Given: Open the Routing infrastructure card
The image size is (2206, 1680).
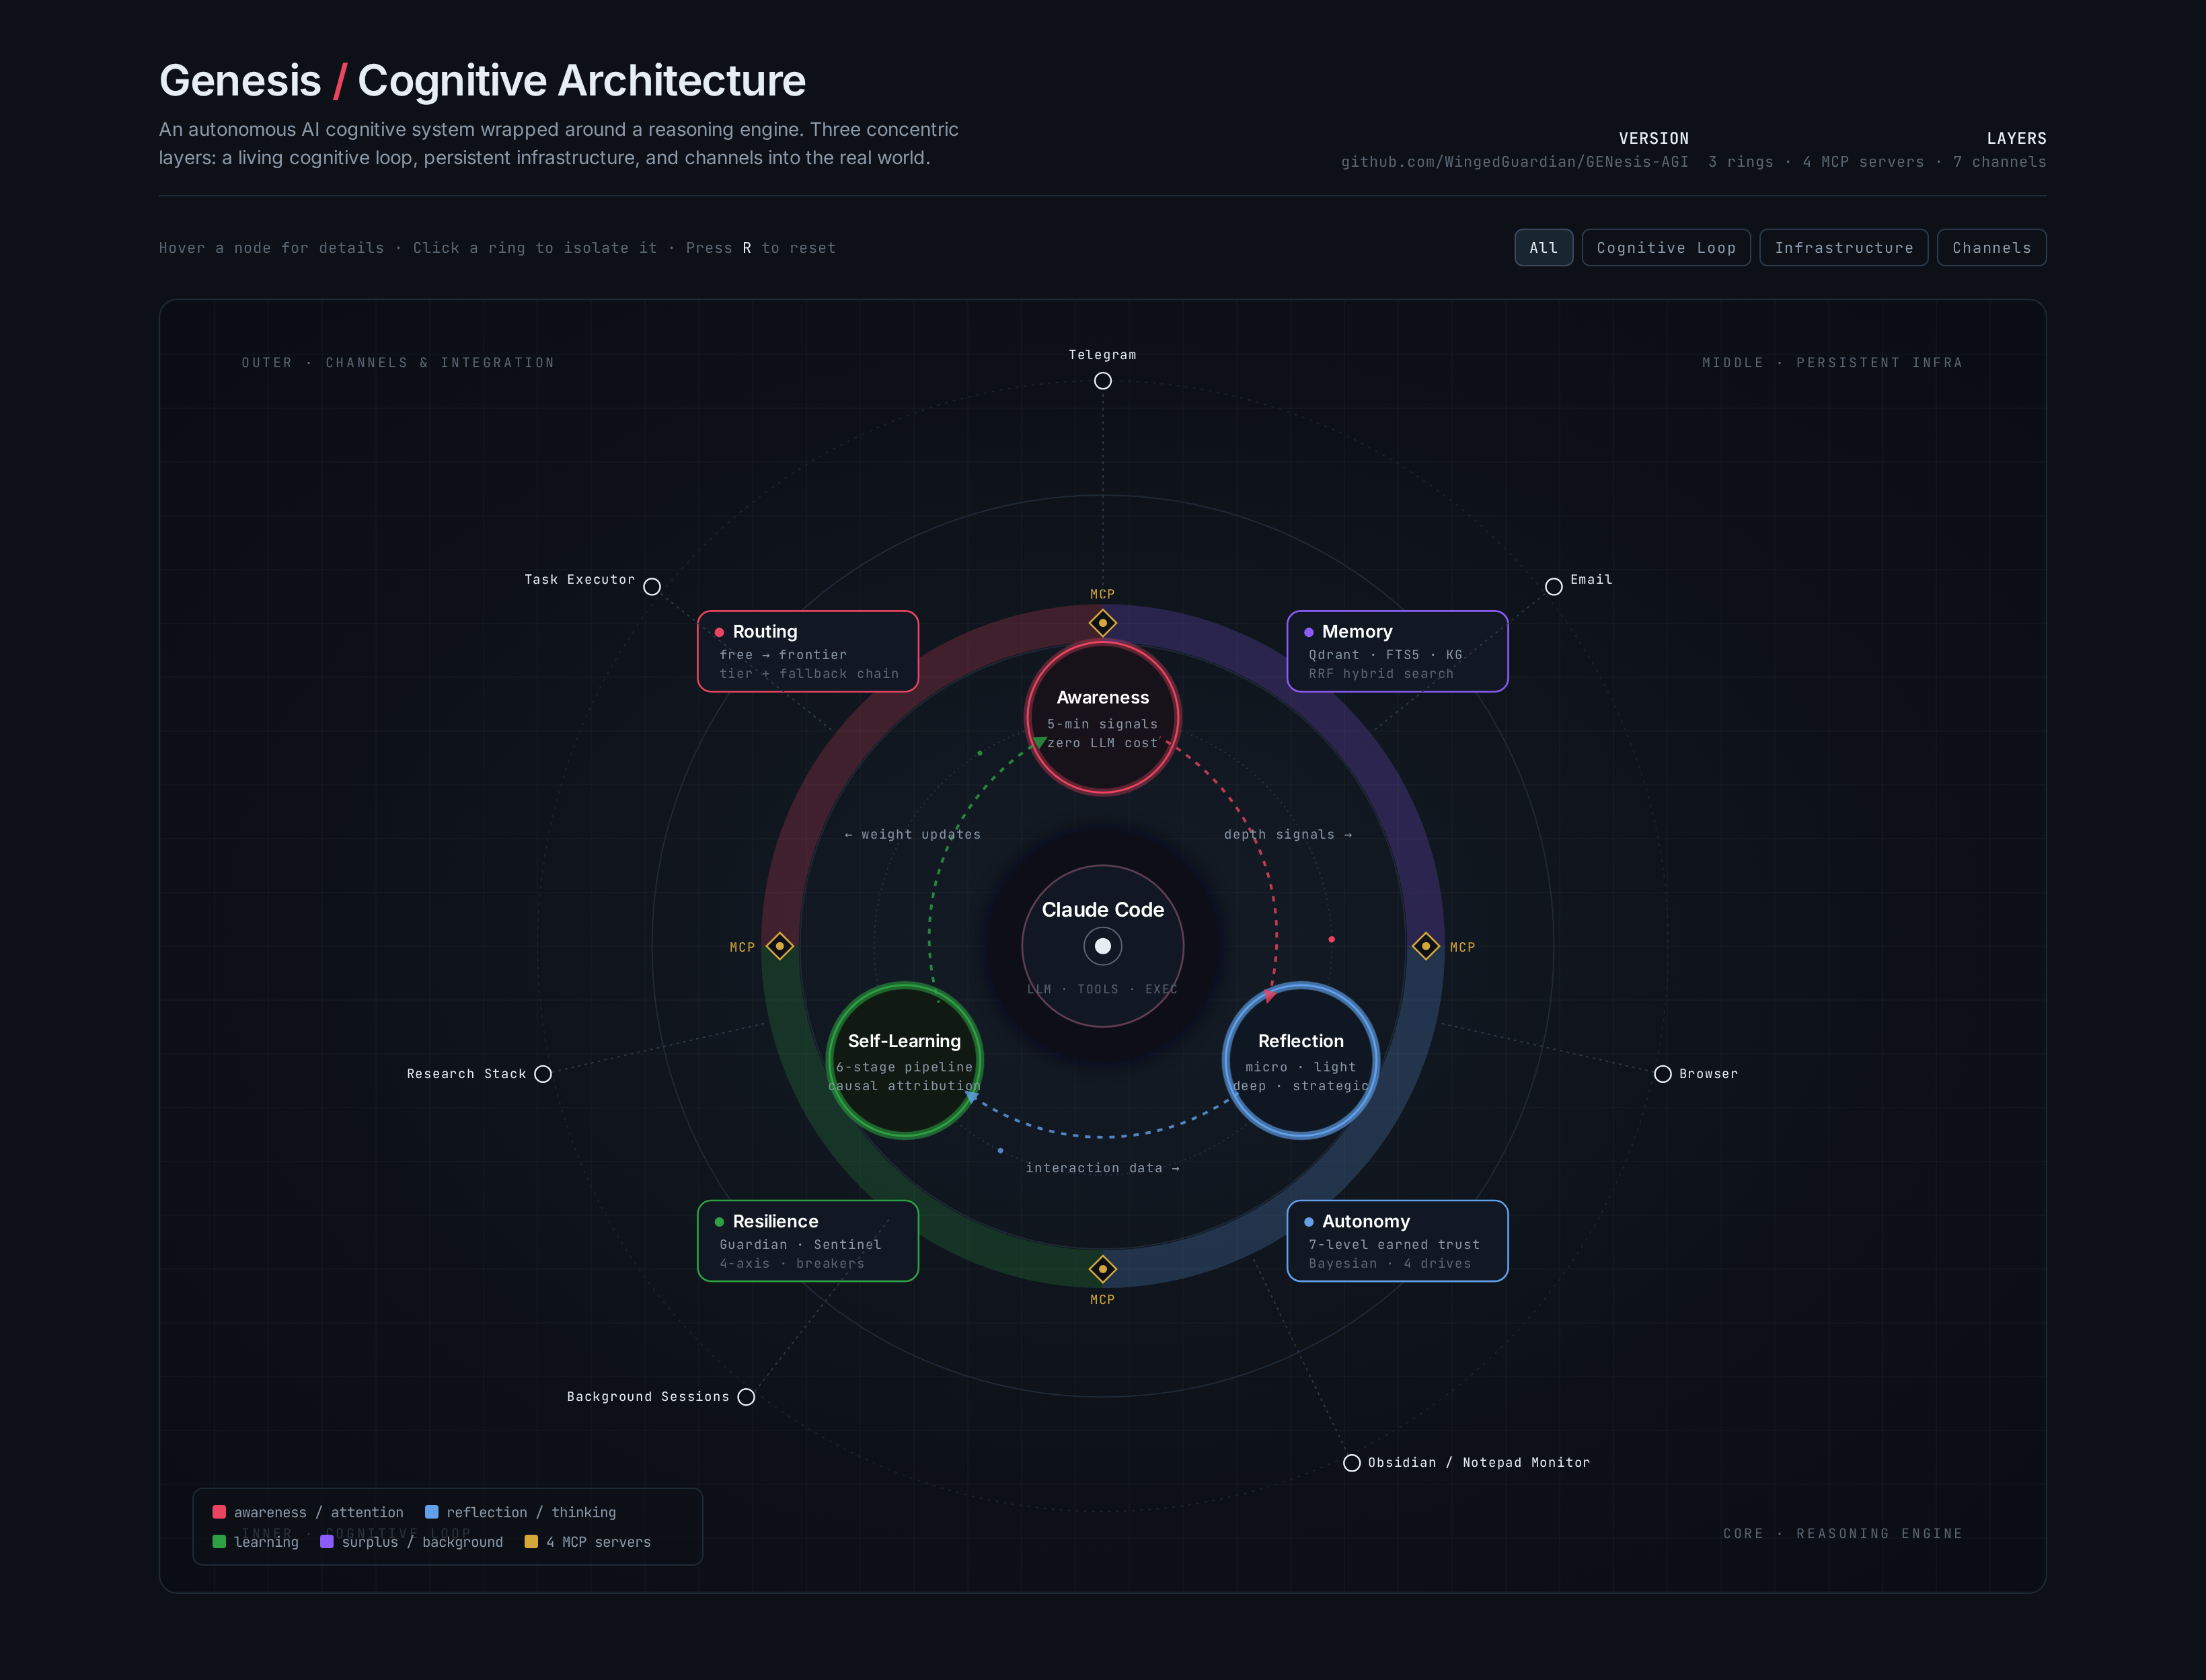Looking at the screenshot, I should click(x=807, y=651).
